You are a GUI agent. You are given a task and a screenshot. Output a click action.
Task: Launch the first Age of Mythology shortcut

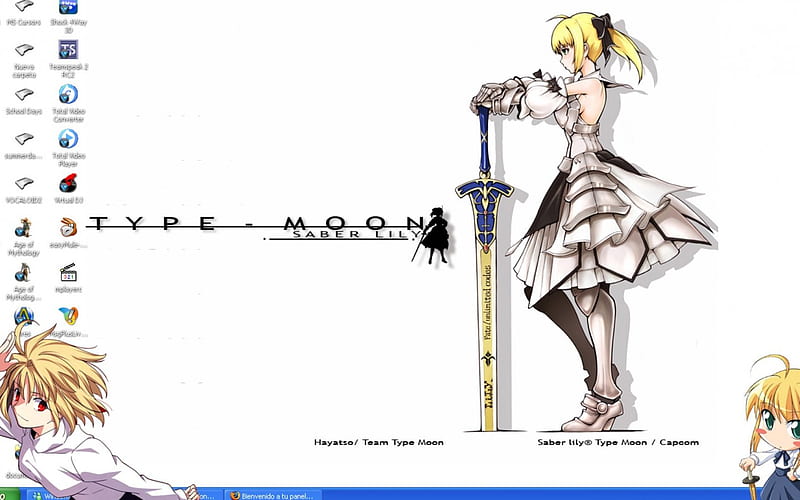coord(23,237)
